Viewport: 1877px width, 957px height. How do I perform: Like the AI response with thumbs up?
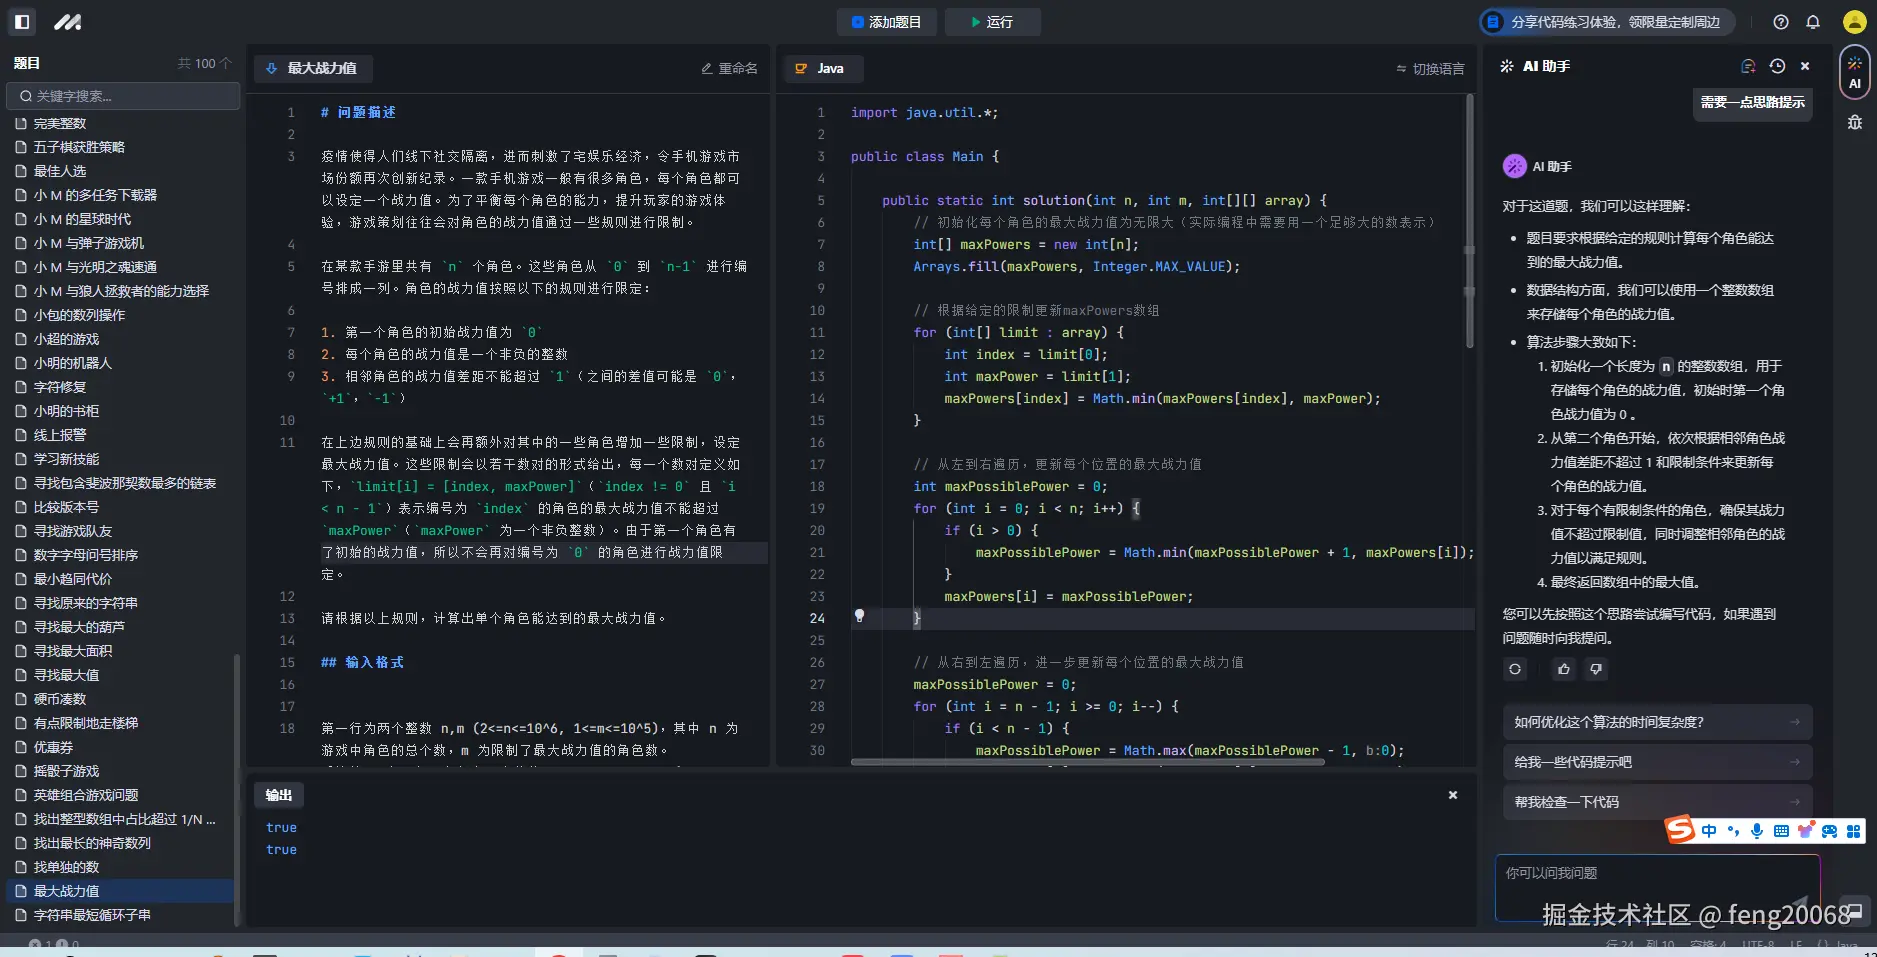tap(1564, 669)
